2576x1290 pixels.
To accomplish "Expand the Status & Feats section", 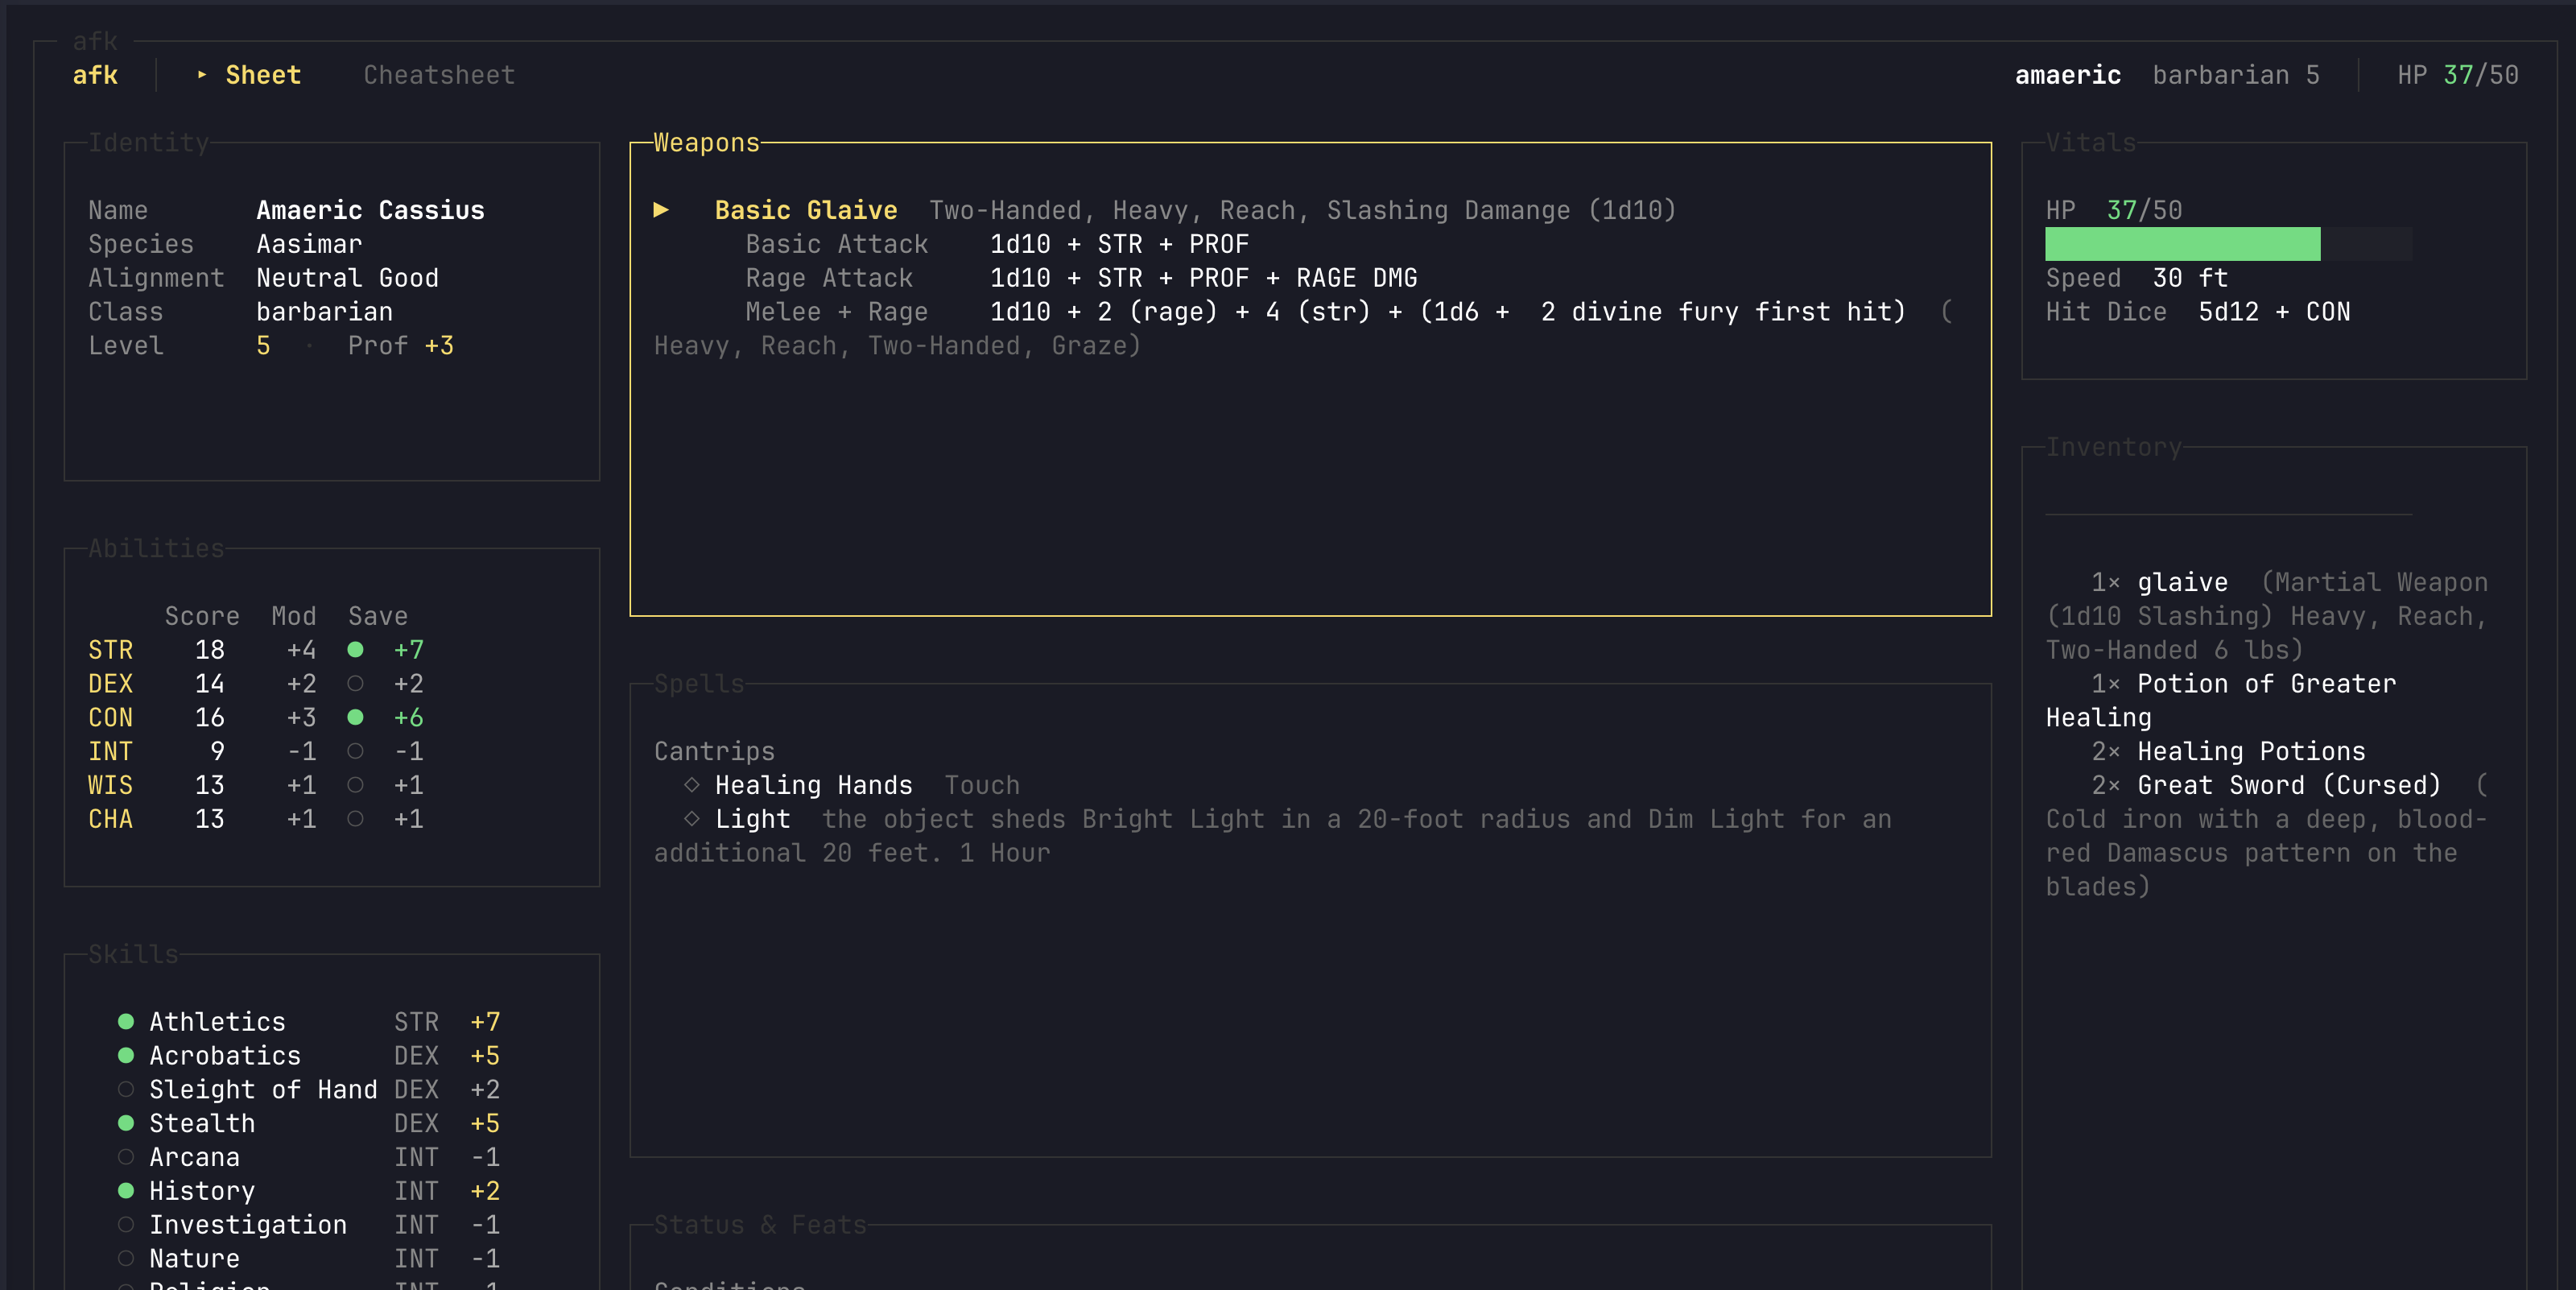I will click(762, 1224).
